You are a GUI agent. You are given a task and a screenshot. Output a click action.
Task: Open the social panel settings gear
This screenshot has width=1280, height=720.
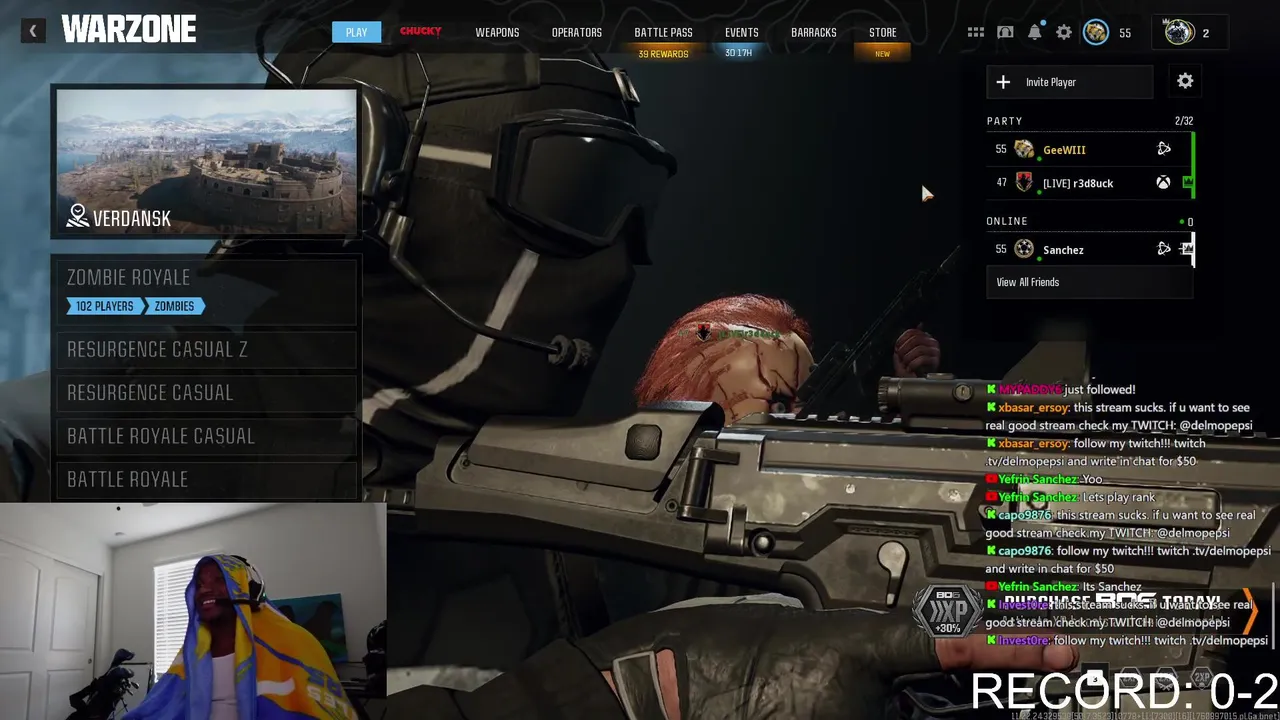pos(1185,81)
